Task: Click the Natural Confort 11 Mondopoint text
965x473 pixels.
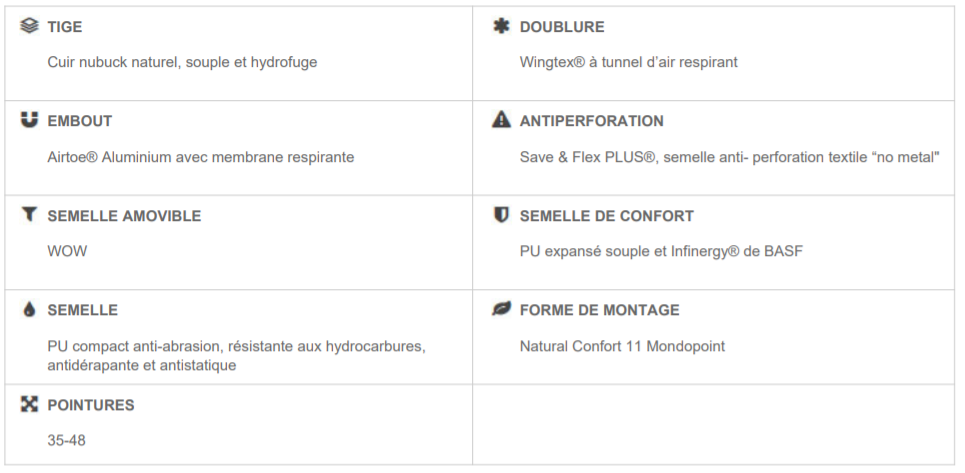Action: click(622, 346)
